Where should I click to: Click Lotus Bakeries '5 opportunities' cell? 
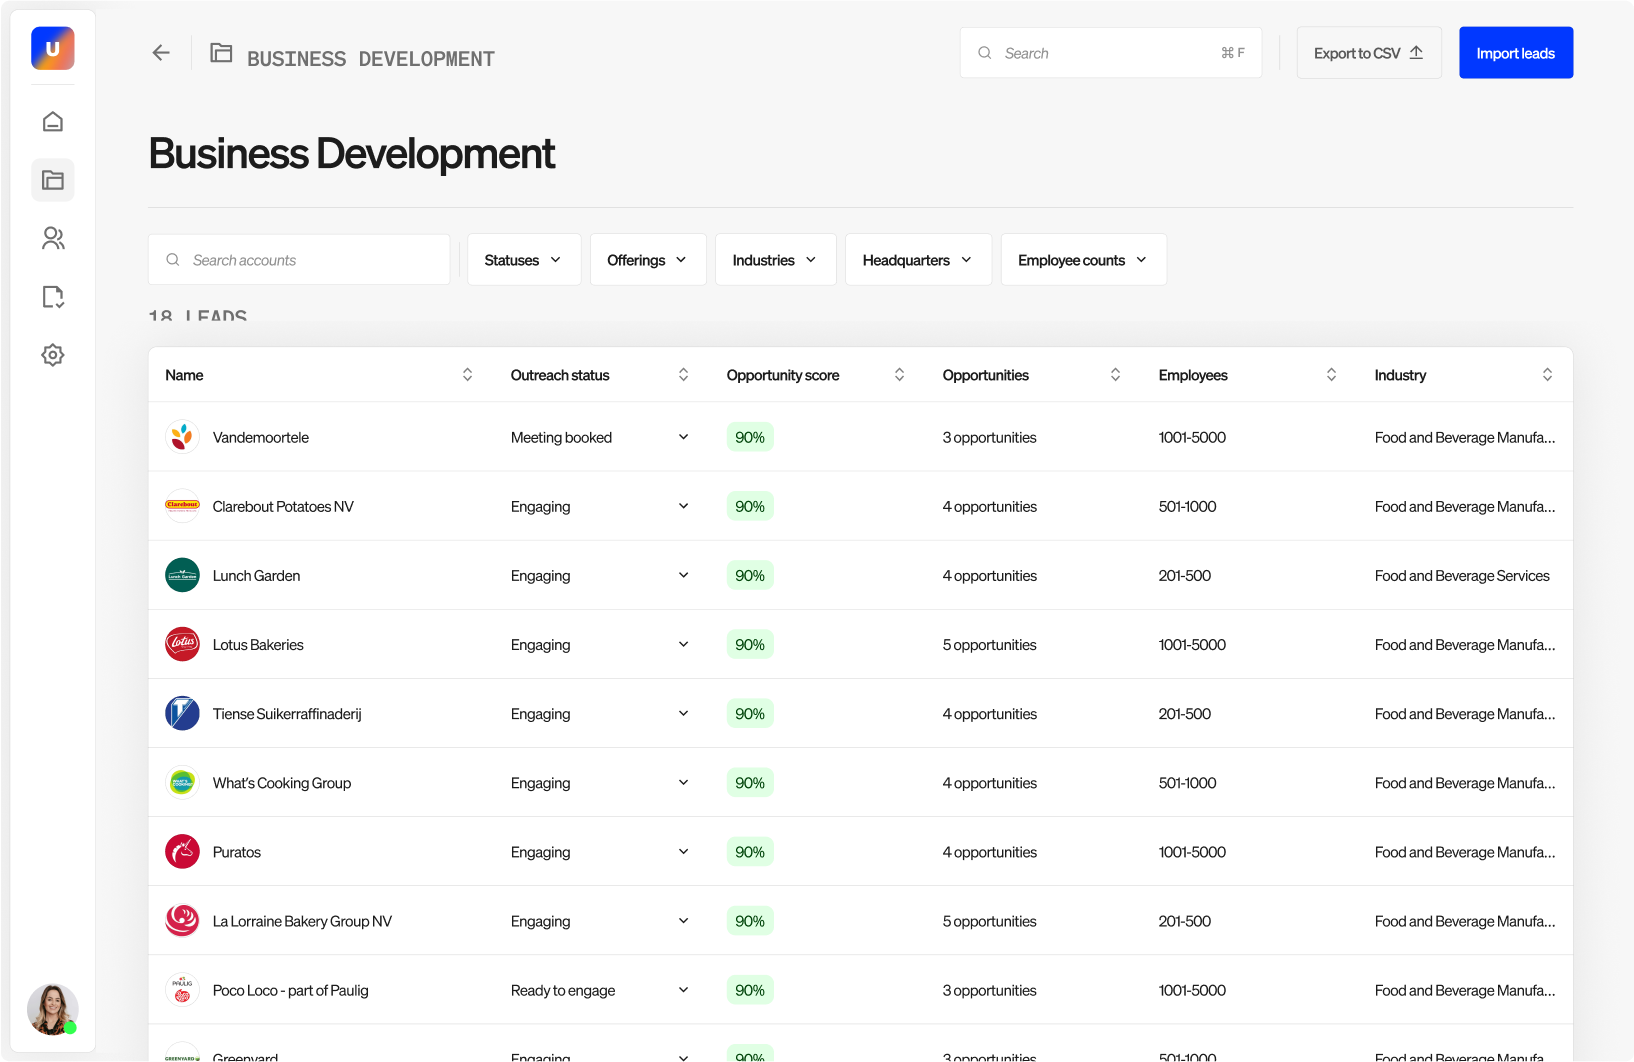[990, 645]
